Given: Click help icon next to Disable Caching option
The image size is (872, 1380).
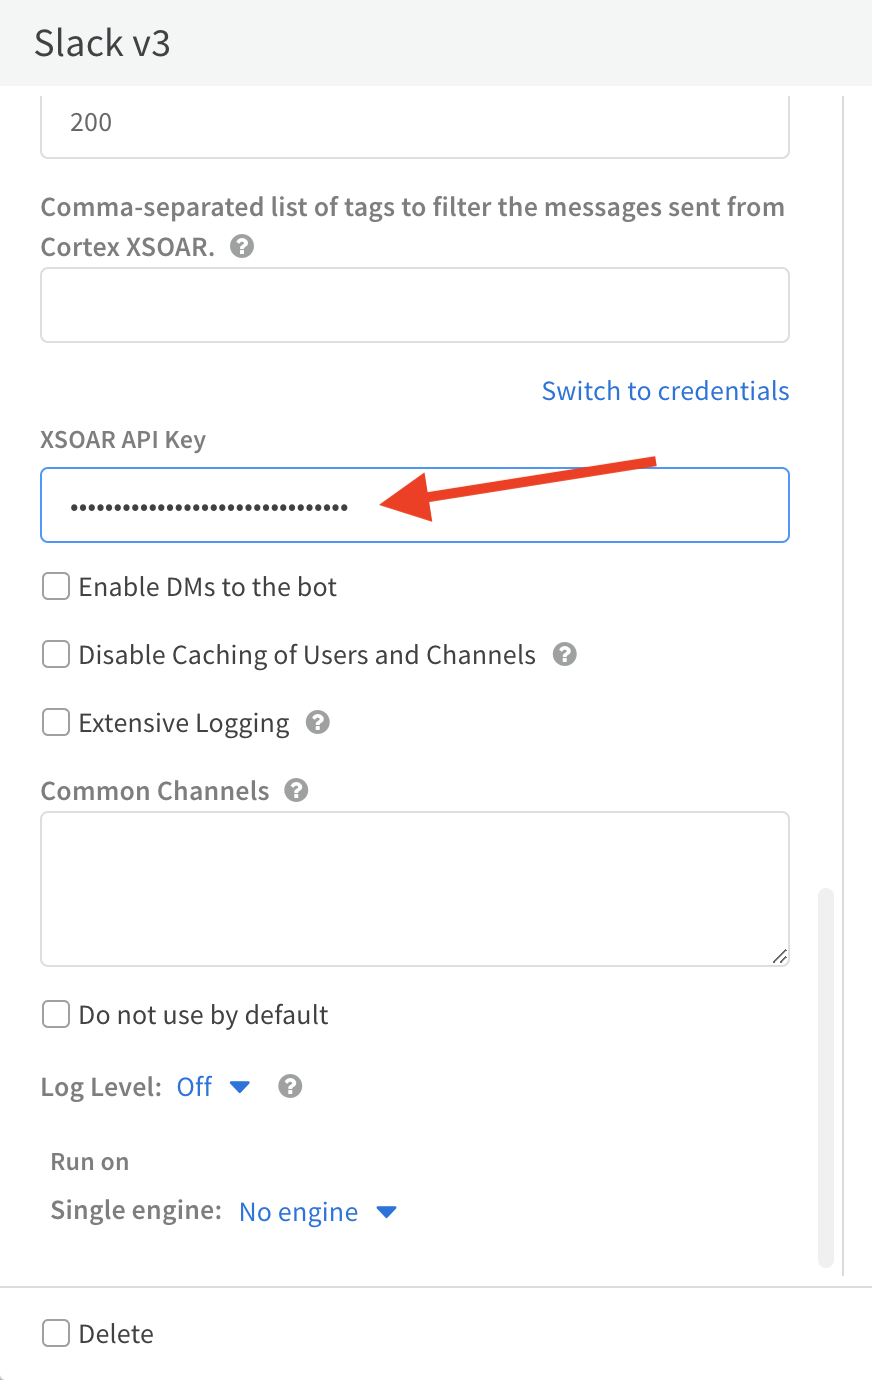Looking at the screenshot, I should (x=565, y=654).
